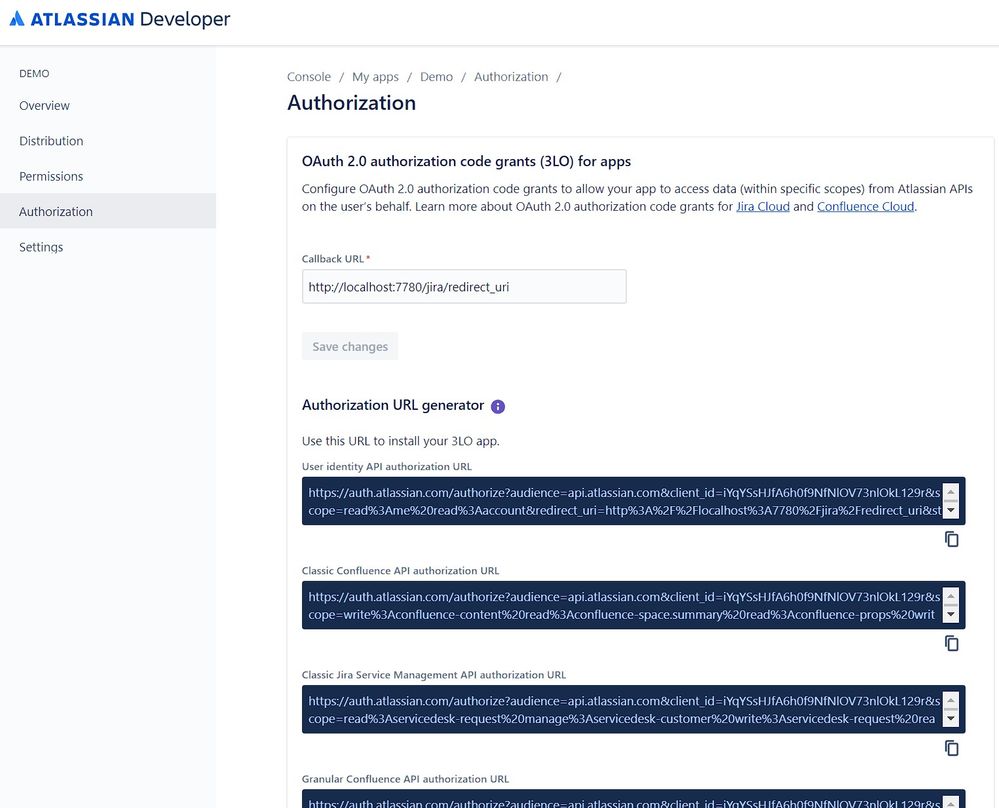Open Settings in the sidebar

click(x=108, y=247)
